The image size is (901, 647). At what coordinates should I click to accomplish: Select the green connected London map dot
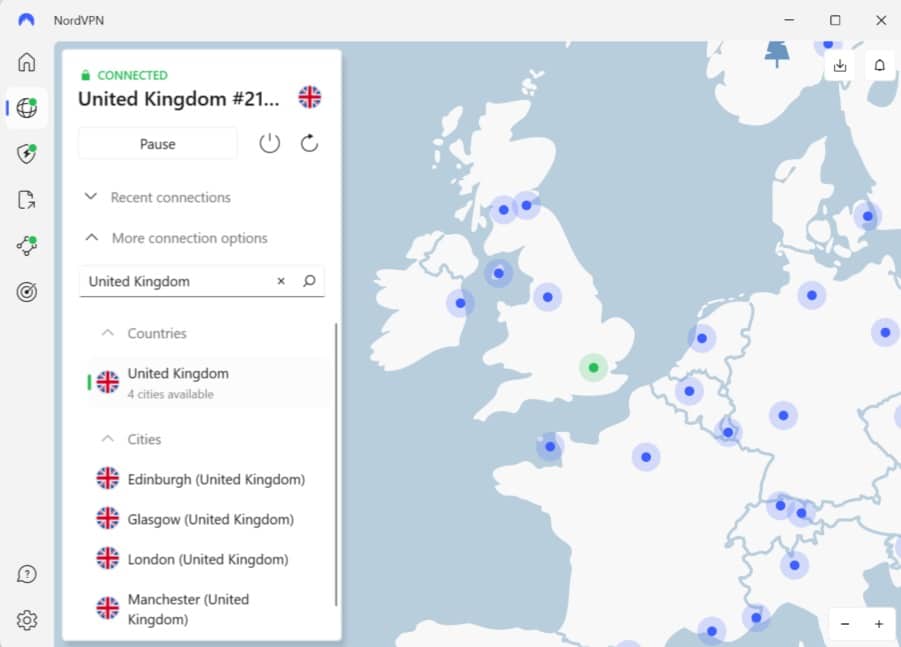click(594, 368)
